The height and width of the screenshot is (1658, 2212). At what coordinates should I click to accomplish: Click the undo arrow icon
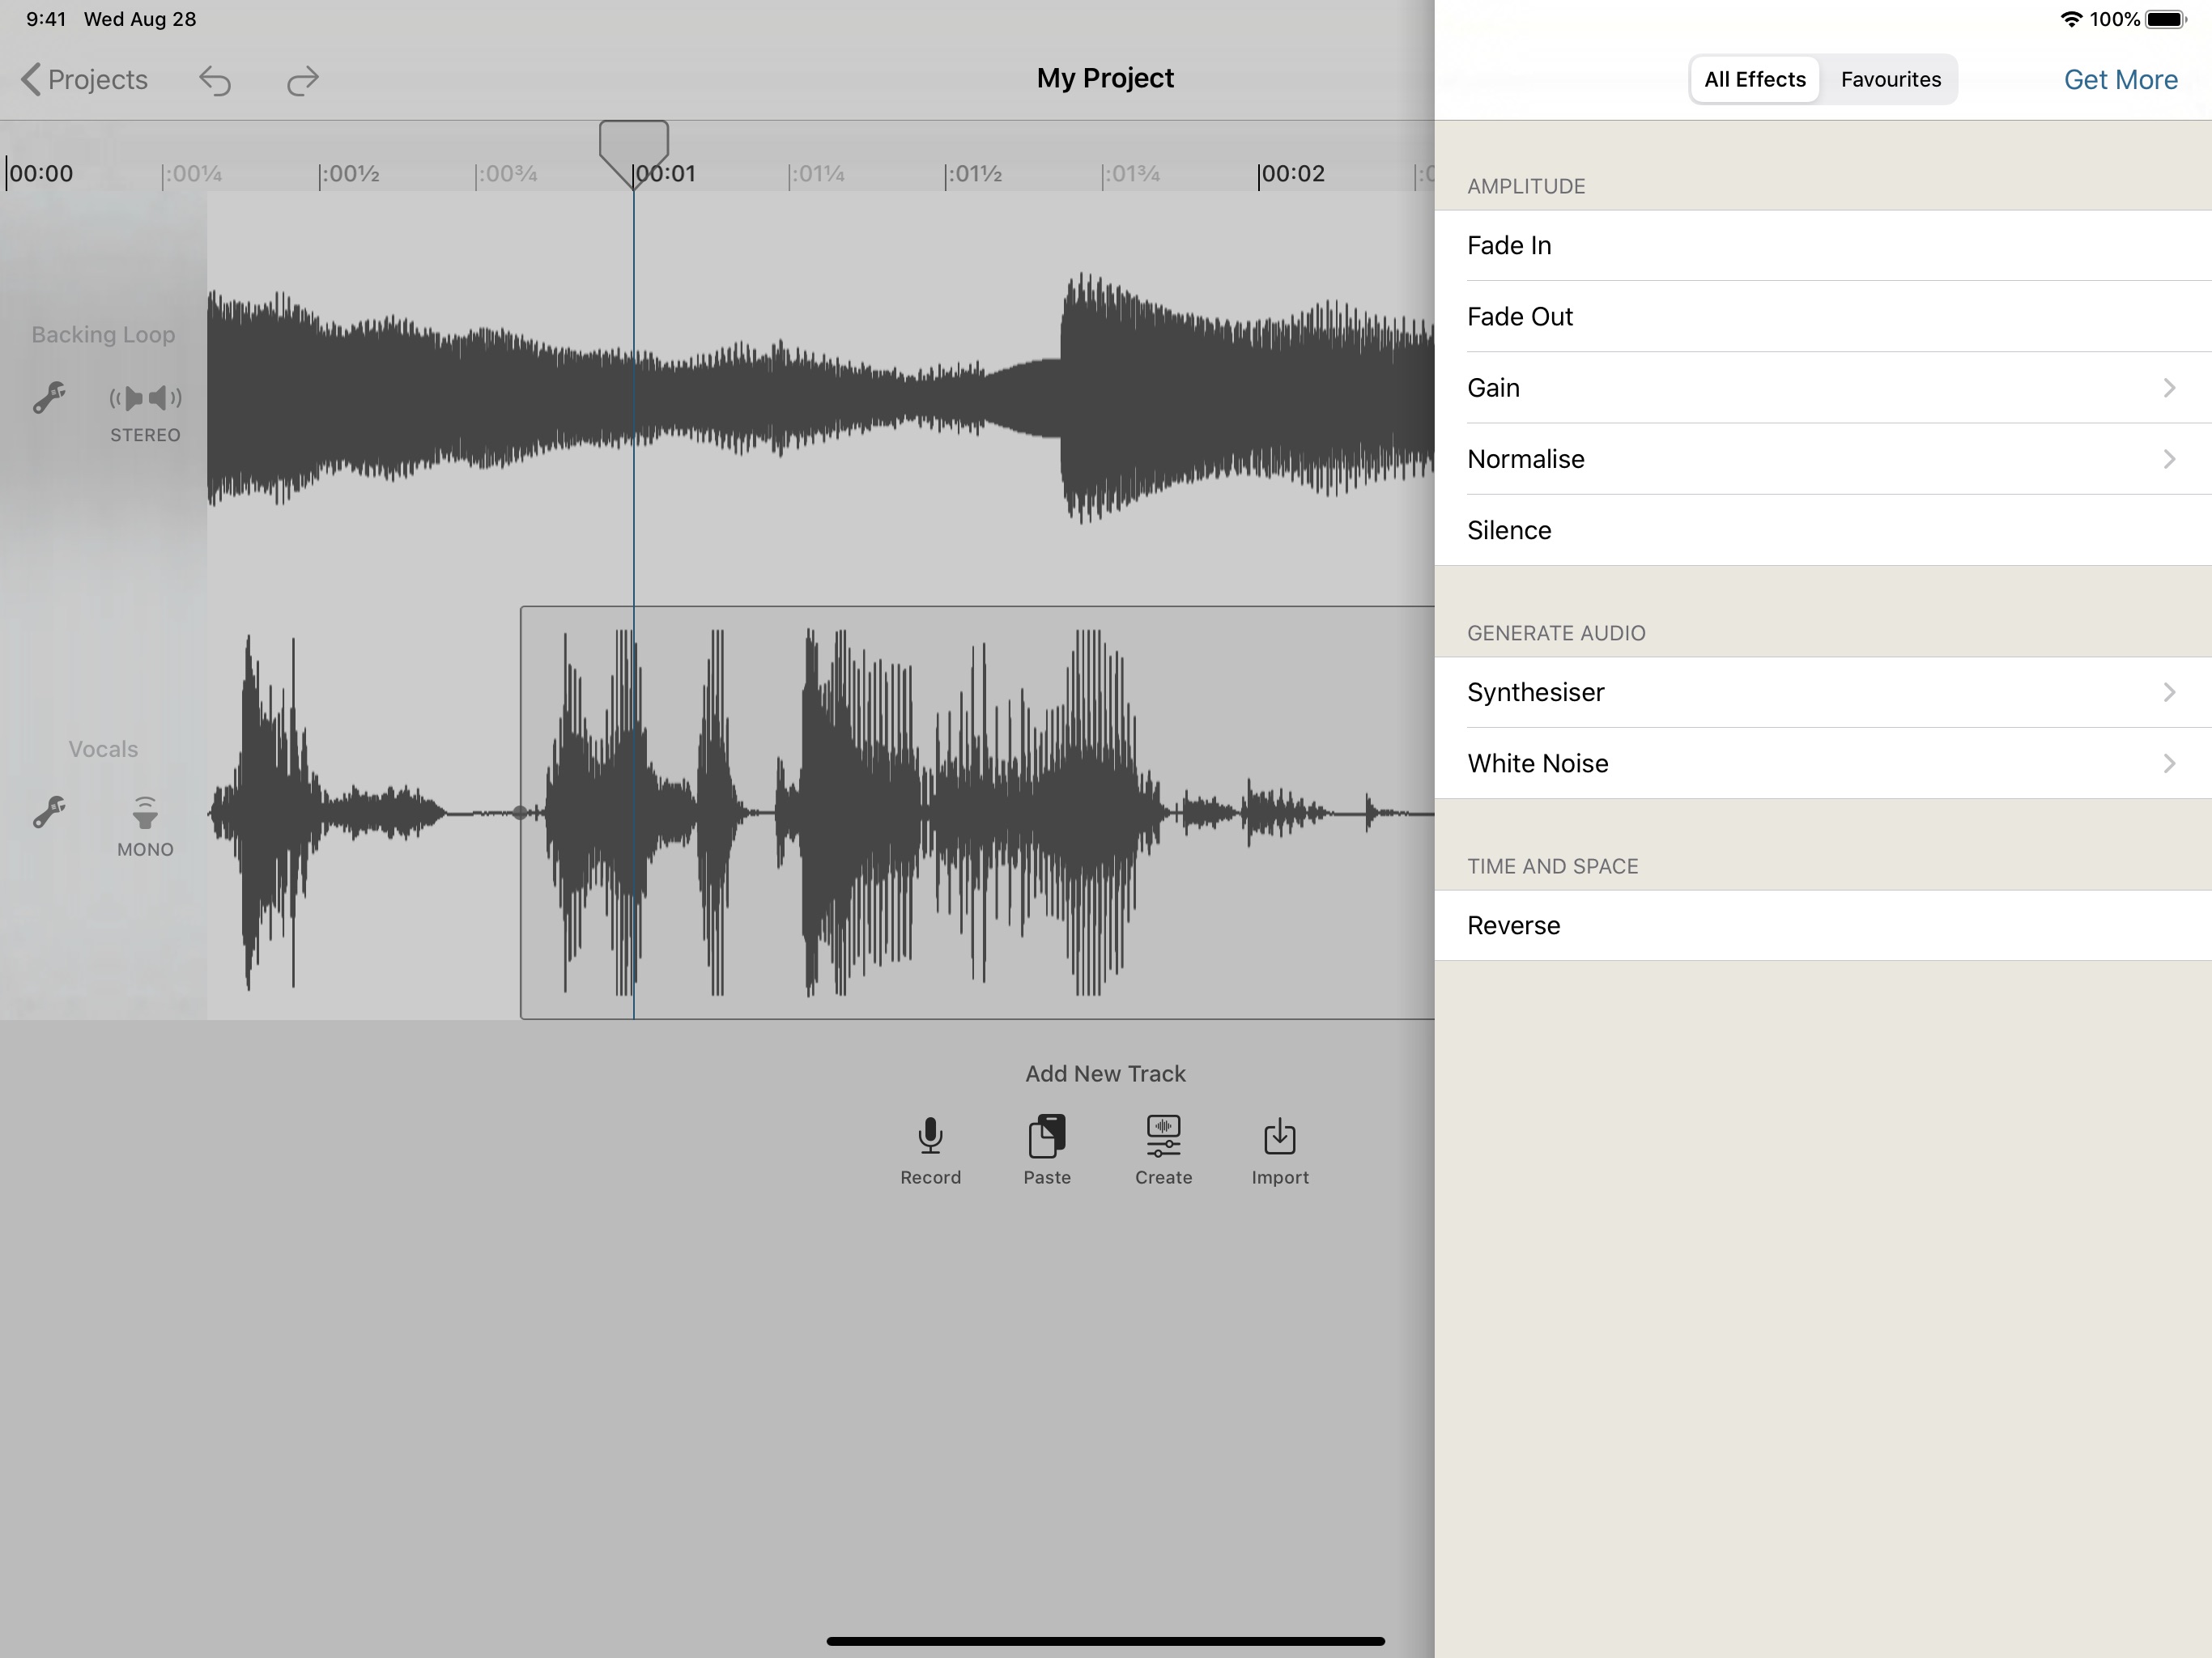click(215, 80)
